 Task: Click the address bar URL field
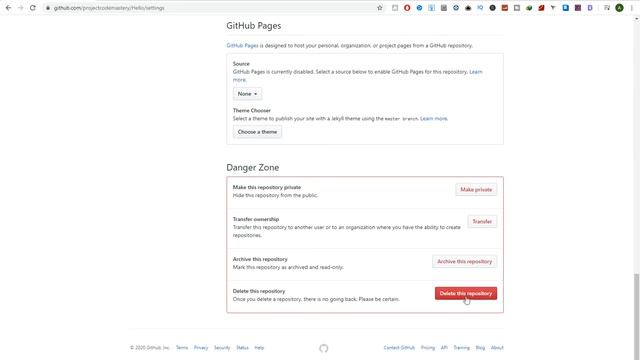(212, 8)
